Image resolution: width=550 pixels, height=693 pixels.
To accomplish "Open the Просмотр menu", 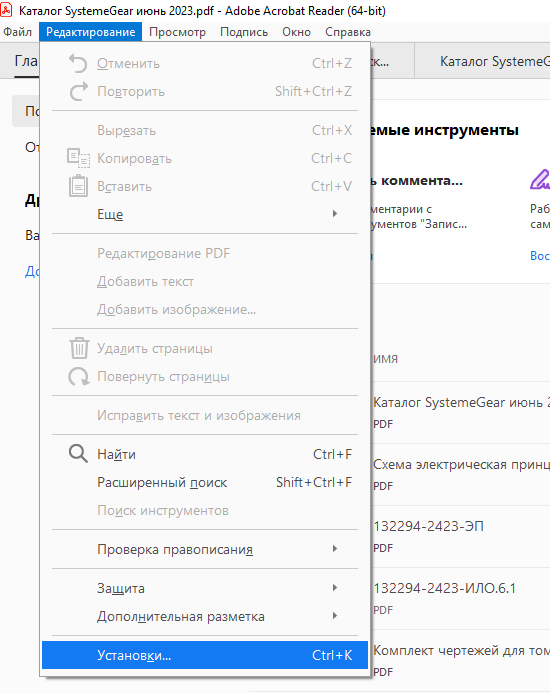I will coord(177,32).
